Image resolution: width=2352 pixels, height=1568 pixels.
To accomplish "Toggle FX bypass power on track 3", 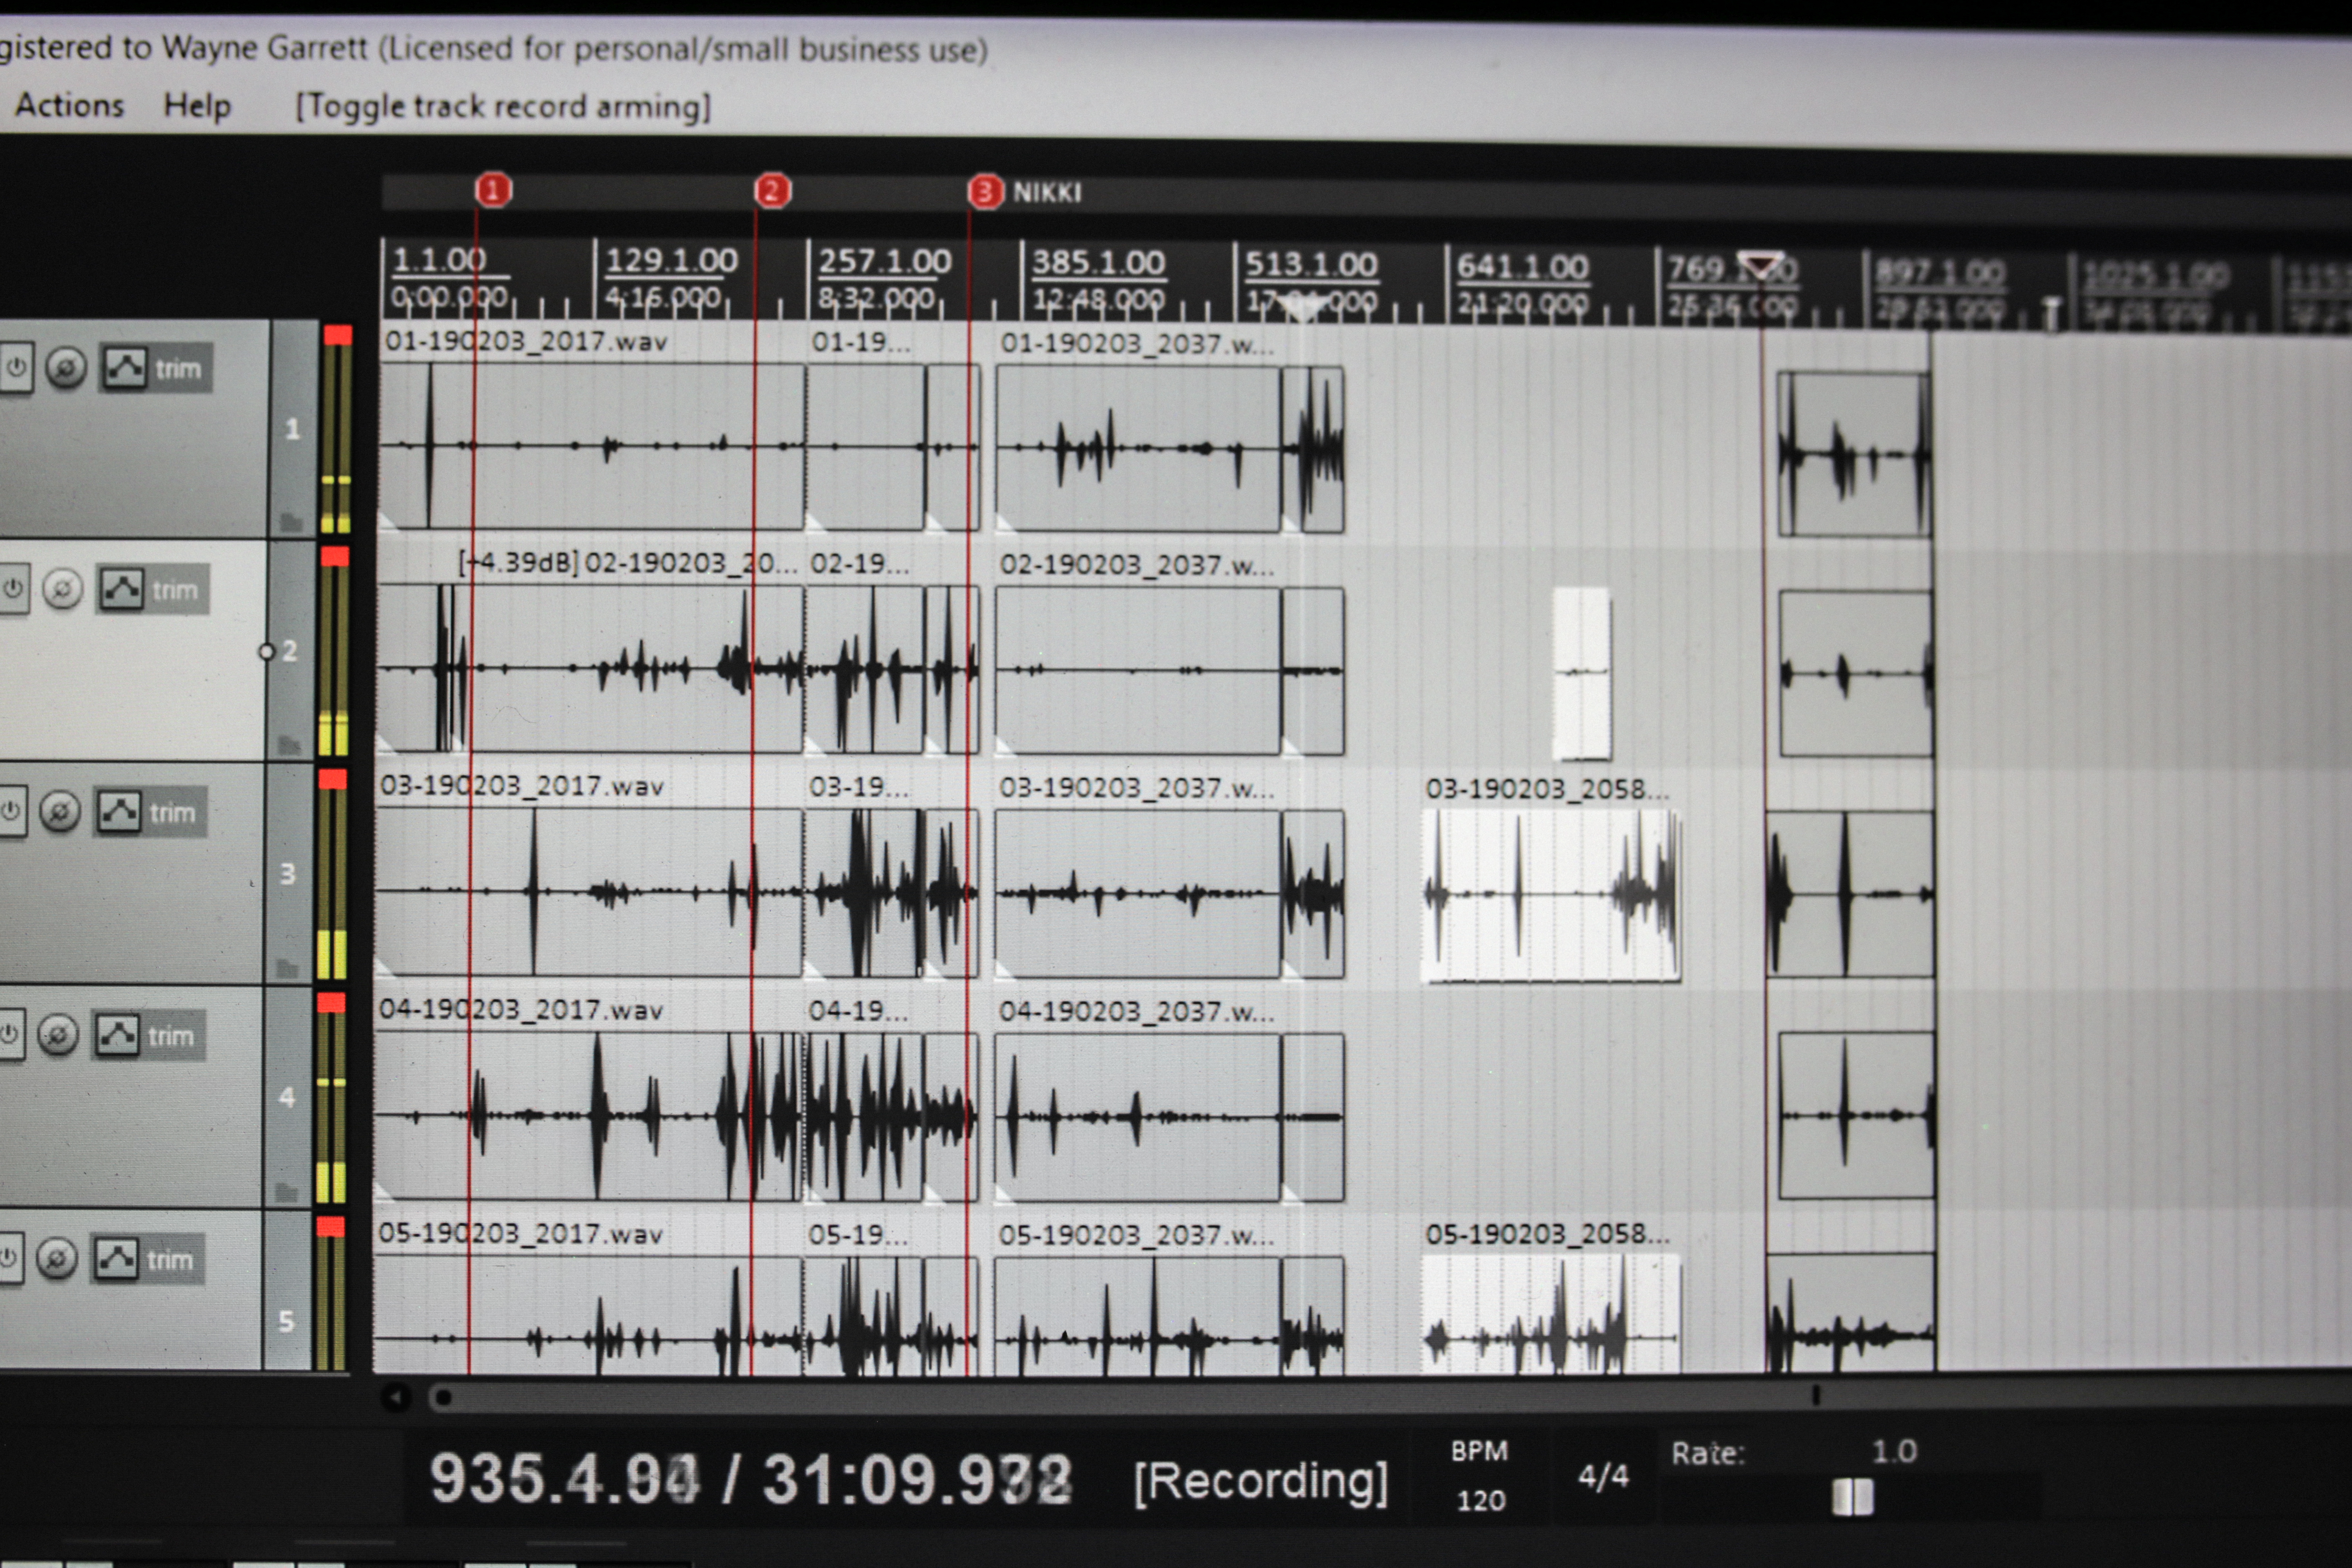I will pyautogui.click(x=11, y=811).
